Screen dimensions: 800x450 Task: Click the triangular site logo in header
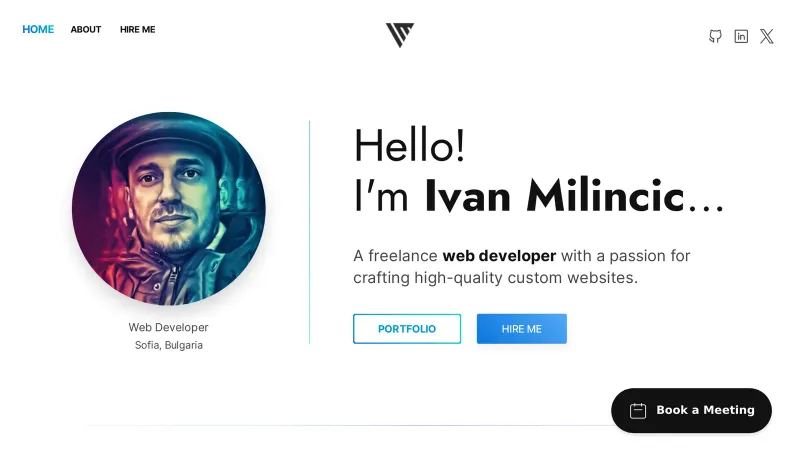pyautogui.click(x=400, y=35)
